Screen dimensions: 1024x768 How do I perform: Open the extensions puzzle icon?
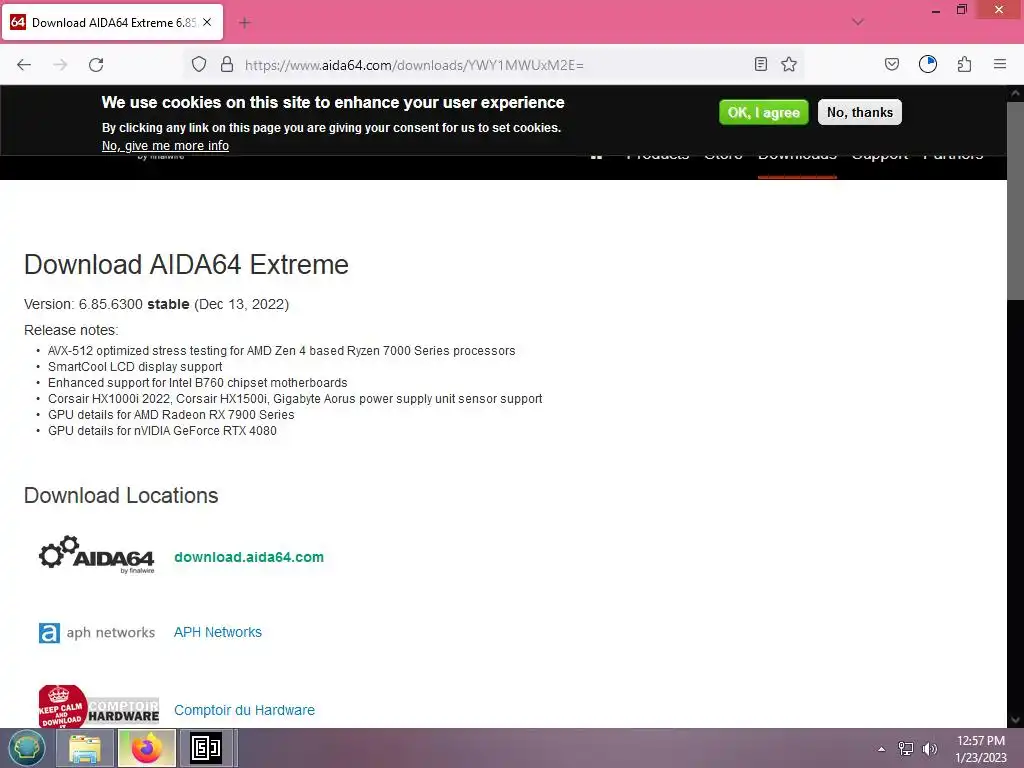964,64
